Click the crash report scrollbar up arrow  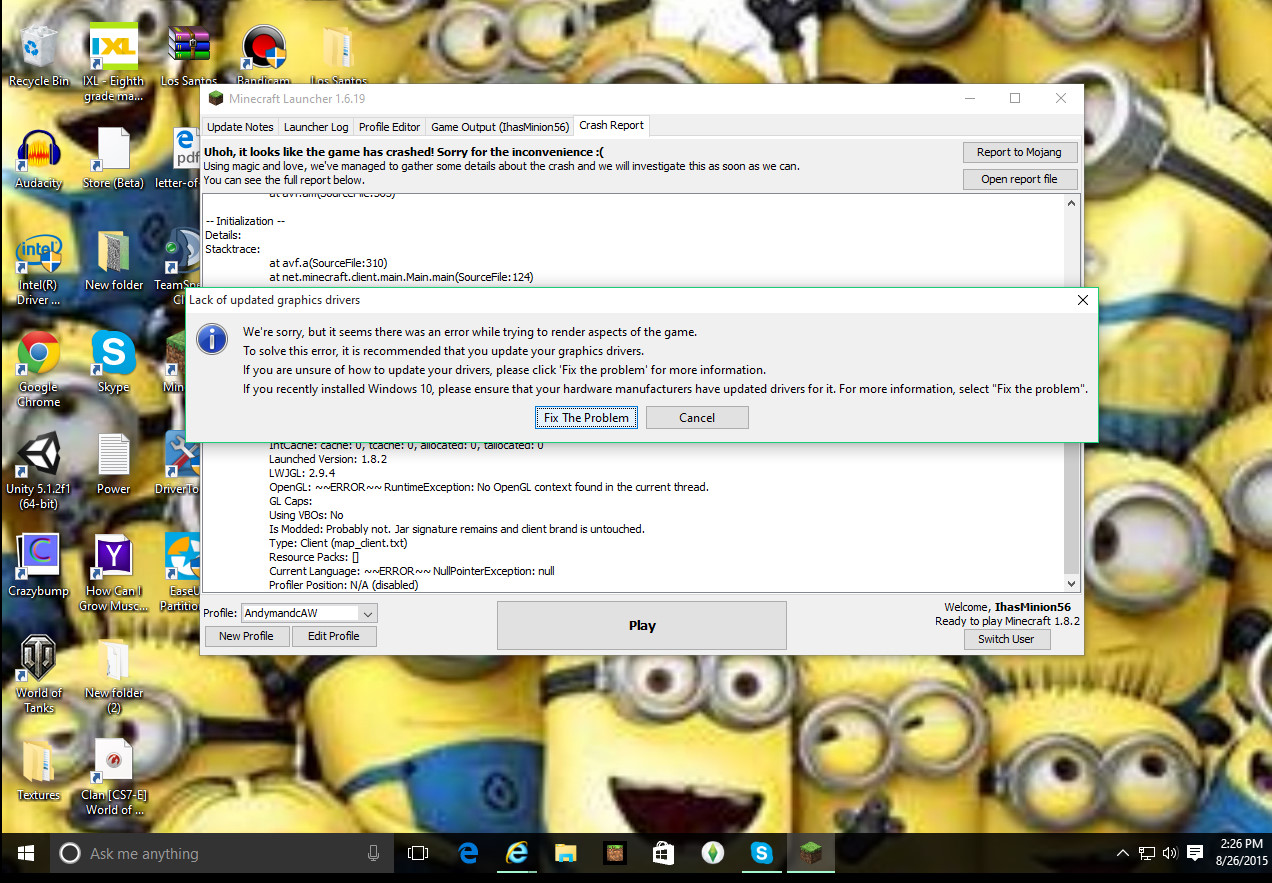(1072, 203)
